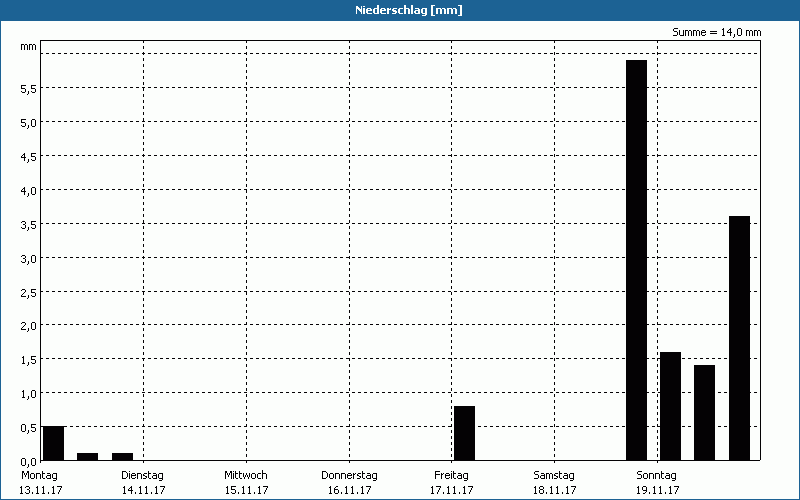This screenshot has height=500, width=800.
Task: Click the 'Sonntag' axis label
Action: tap(657, 476)
